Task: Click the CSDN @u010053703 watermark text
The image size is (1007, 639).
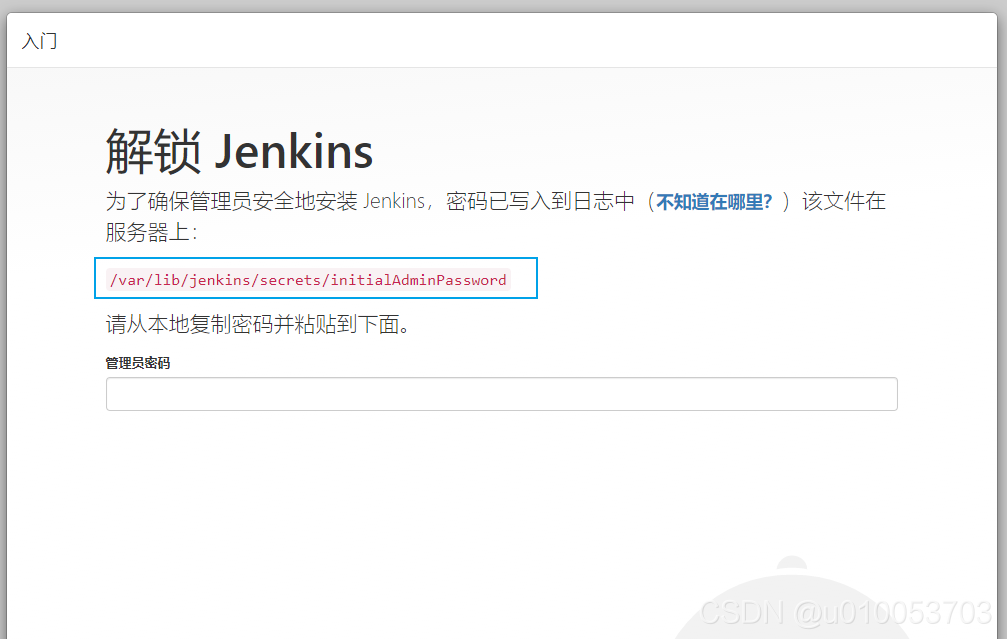Action: (x=846, y=612)
